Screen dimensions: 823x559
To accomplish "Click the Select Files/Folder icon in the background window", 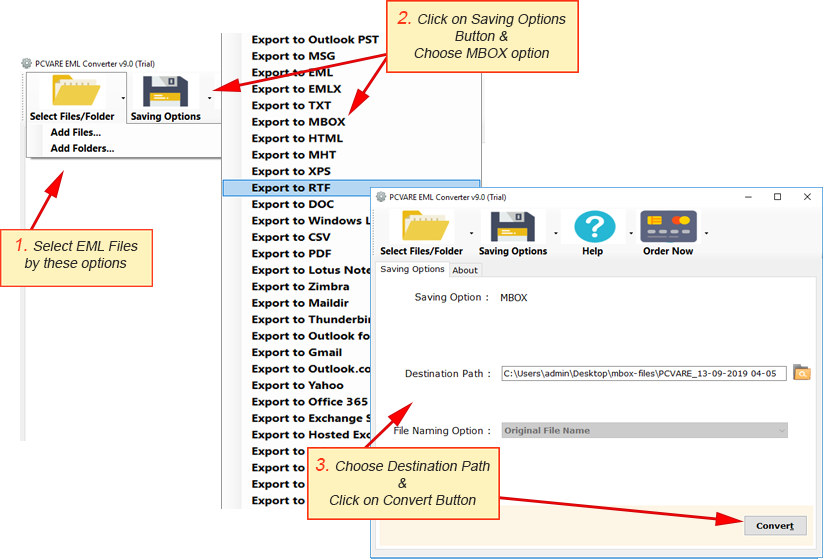I will (x=76, y=90).
